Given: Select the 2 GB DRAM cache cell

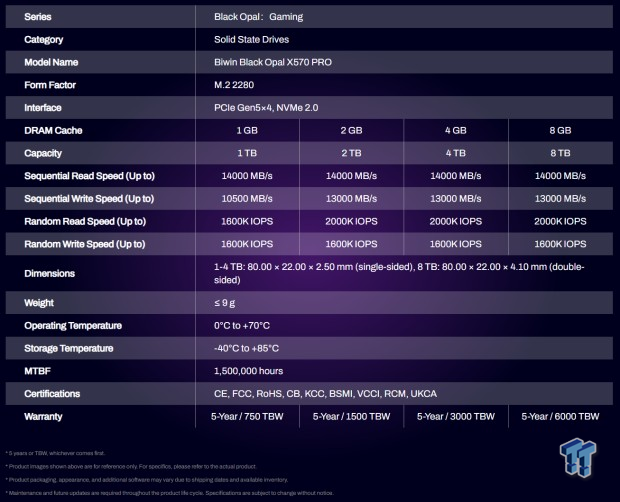Looking at the screenshot, I should [x=352, y=130].
